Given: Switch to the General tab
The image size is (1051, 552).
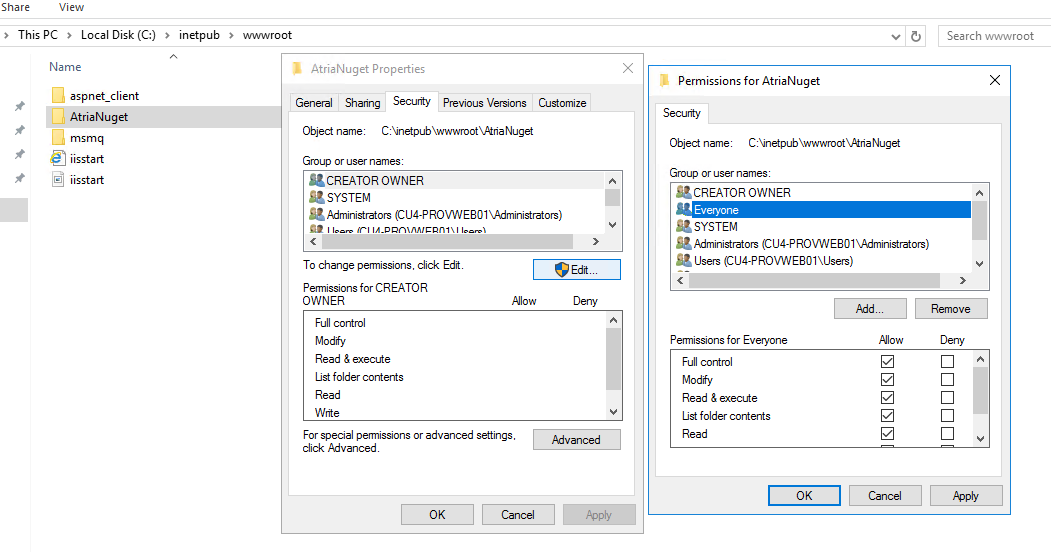Looking at the screenshot, I should click(314, 102).
